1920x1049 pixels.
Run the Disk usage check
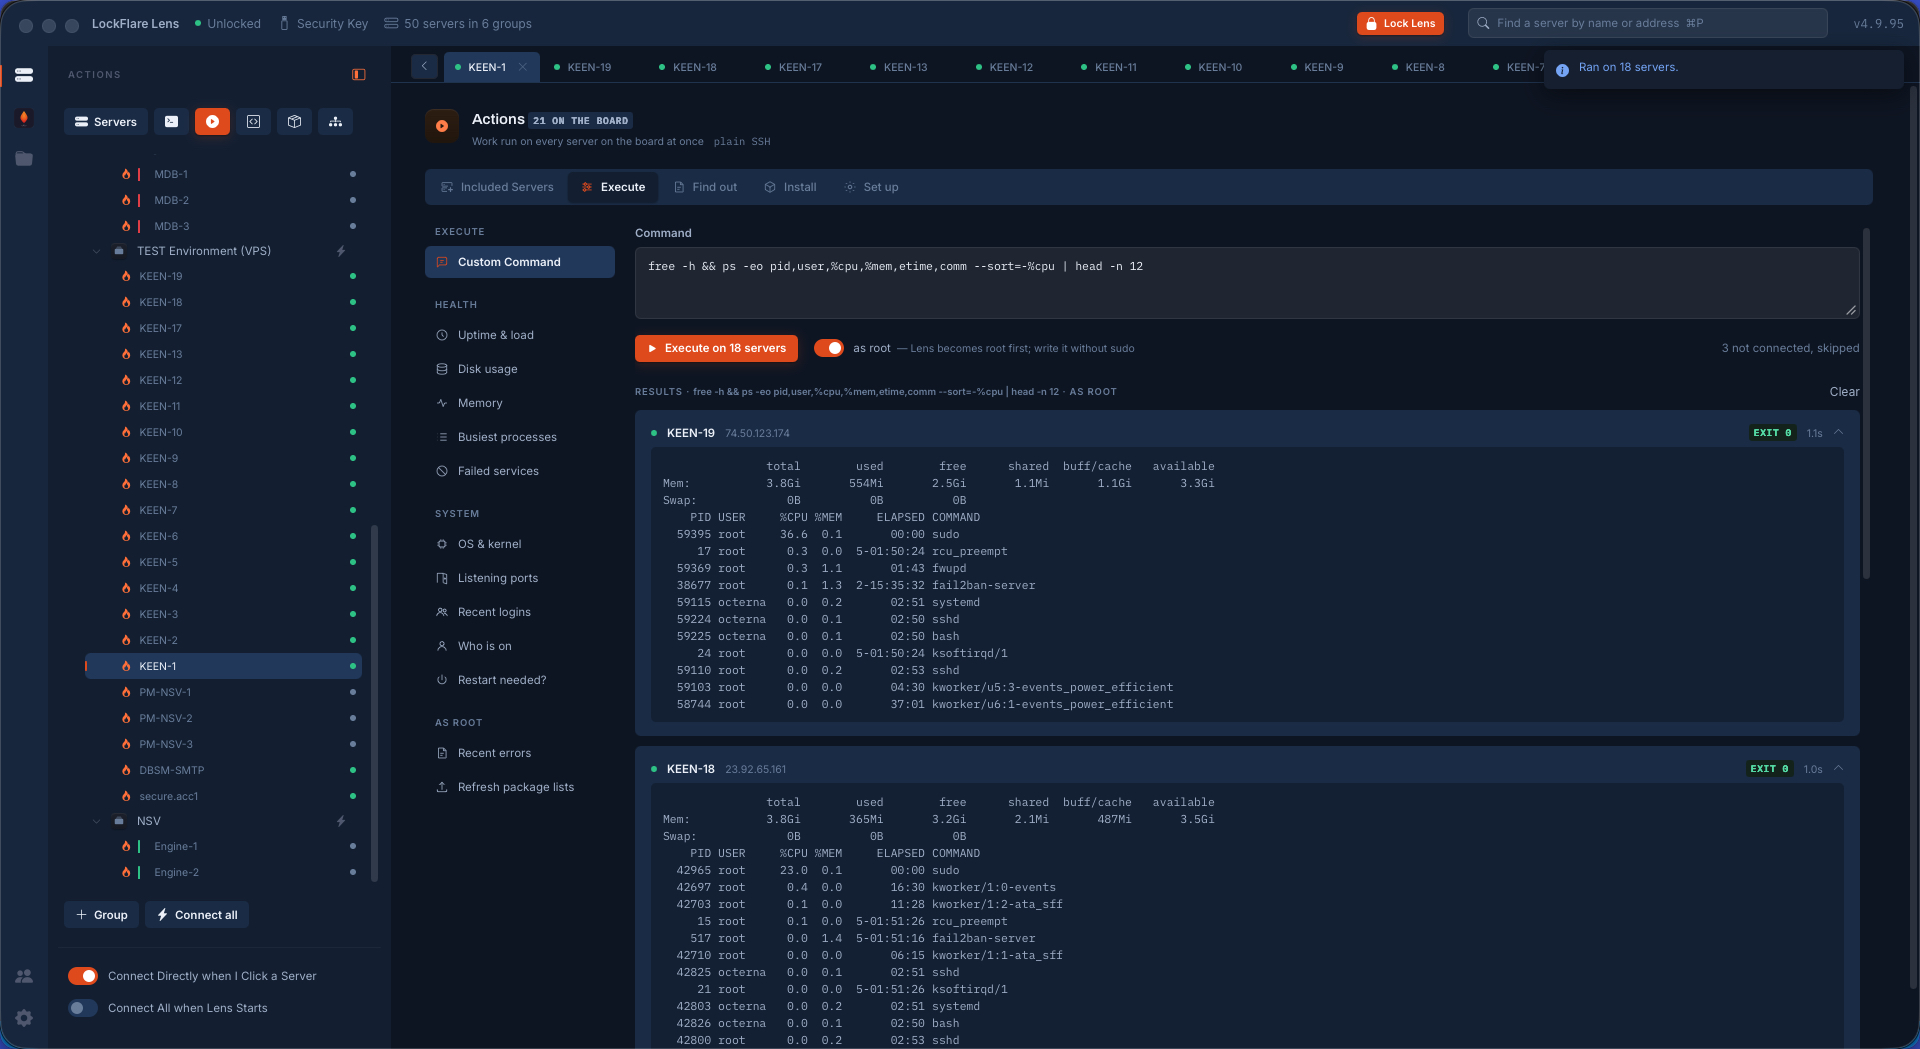click(520, 369)
